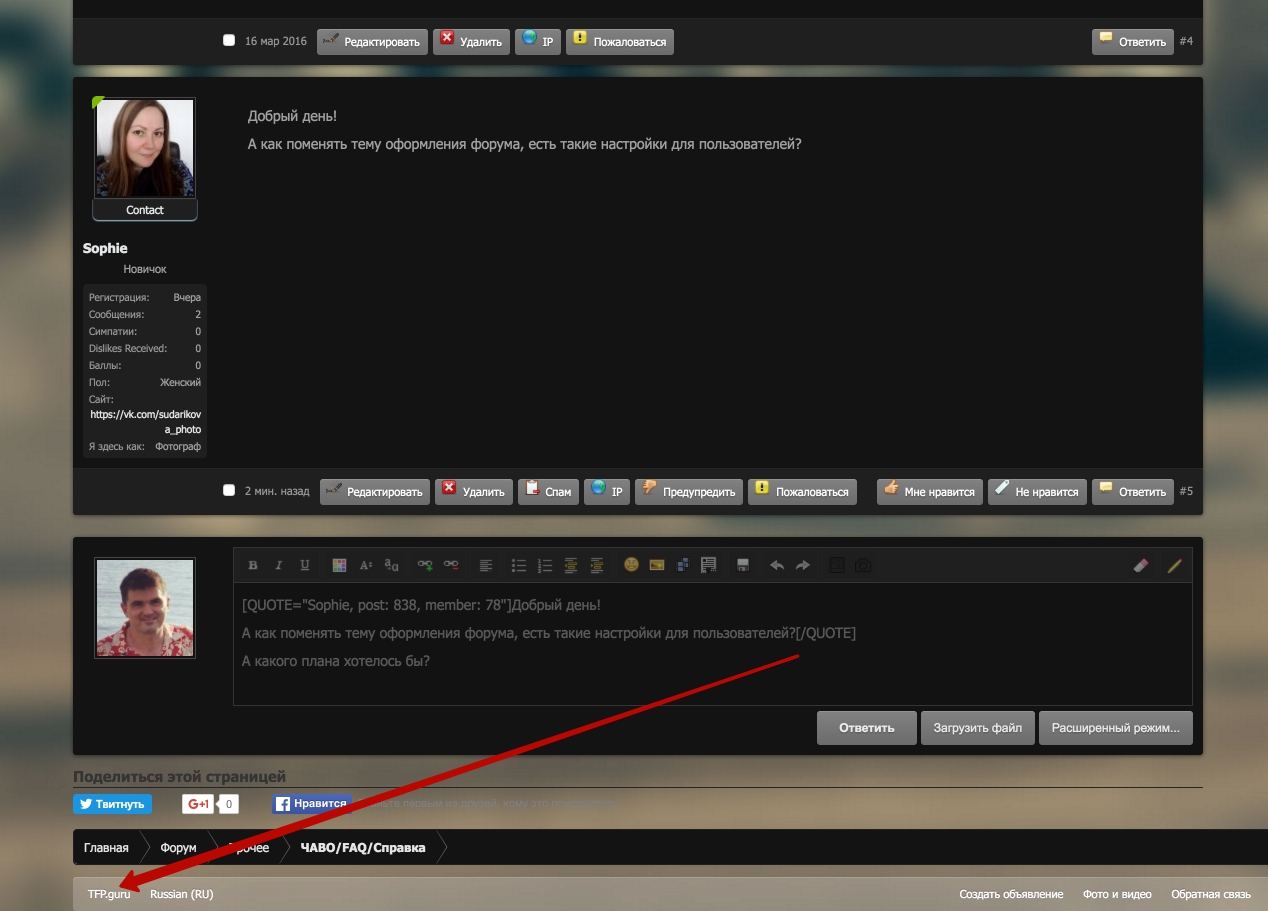Click the Мне нравится button on Sophie's post
The image size is (1268, 911).
pos(929,491)
